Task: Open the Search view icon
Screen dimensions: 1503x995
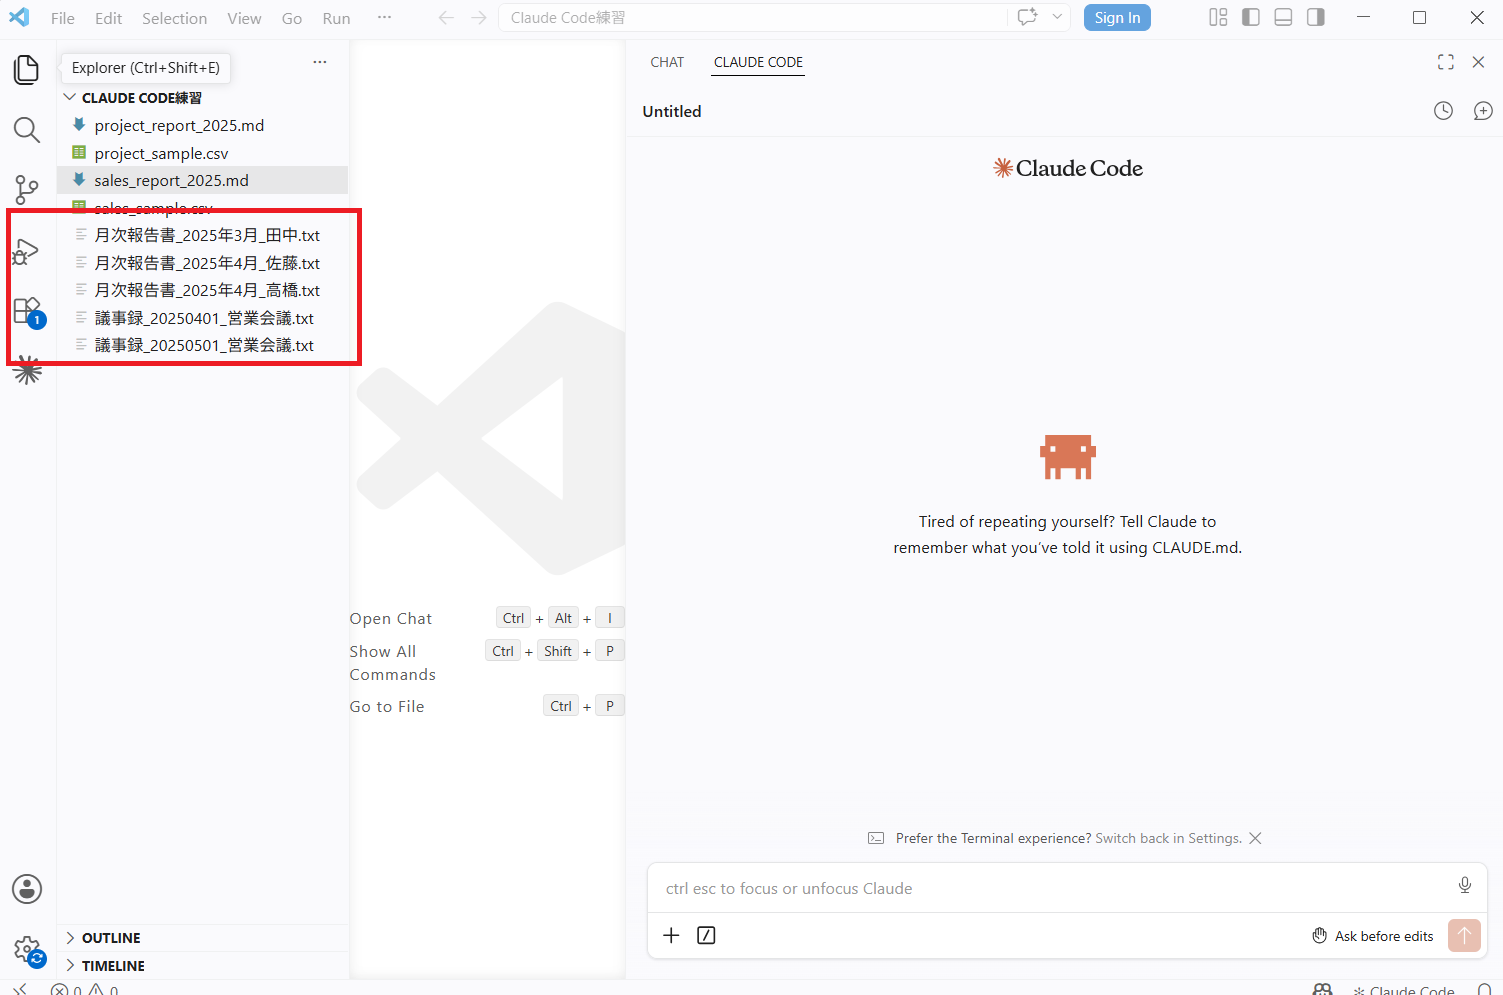Action: (27, 129)
